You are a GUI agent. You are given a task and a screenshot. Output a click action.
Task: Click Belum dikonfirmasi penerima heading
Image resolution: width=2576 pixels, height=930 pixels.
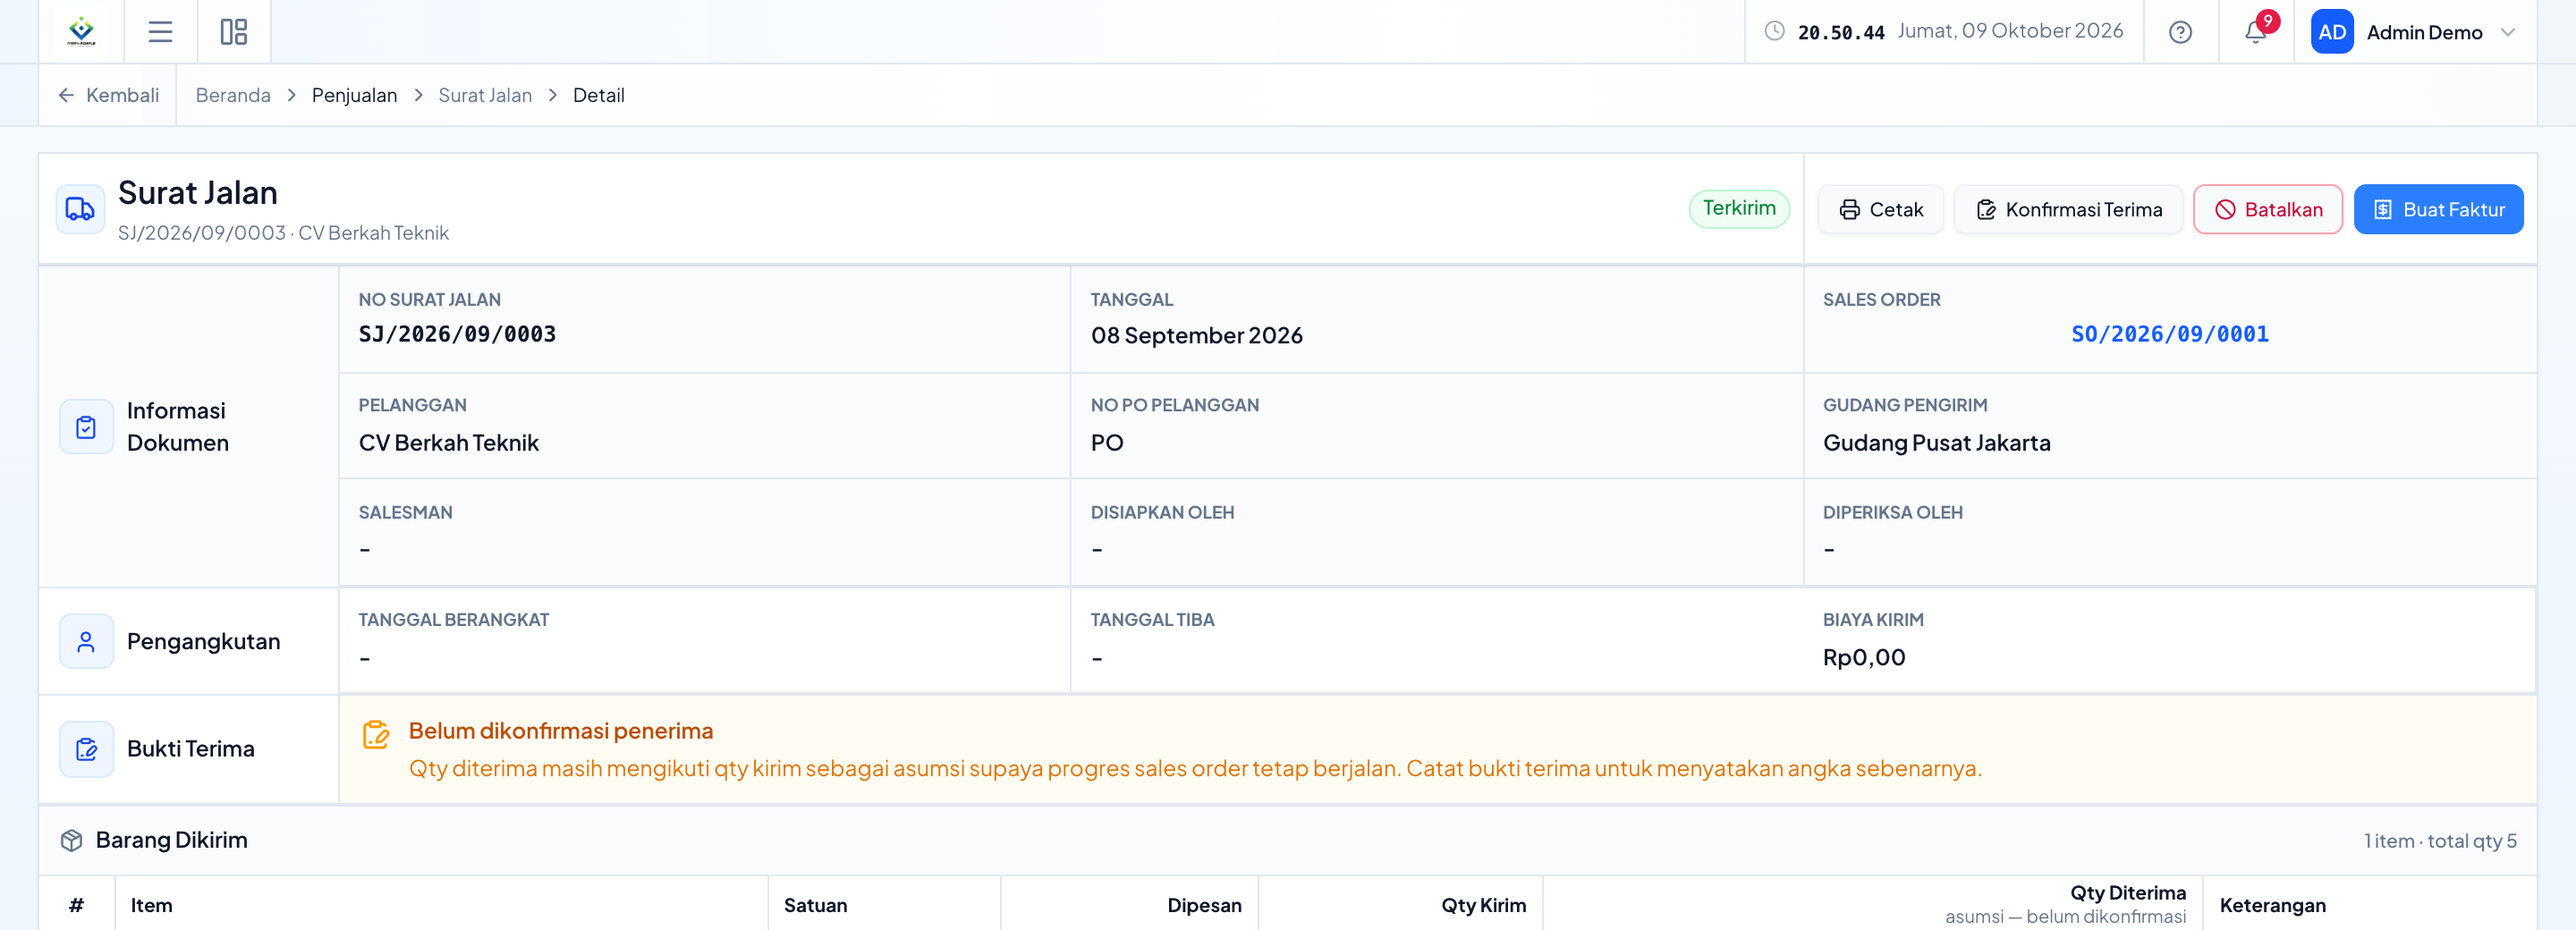click(560, 731)
